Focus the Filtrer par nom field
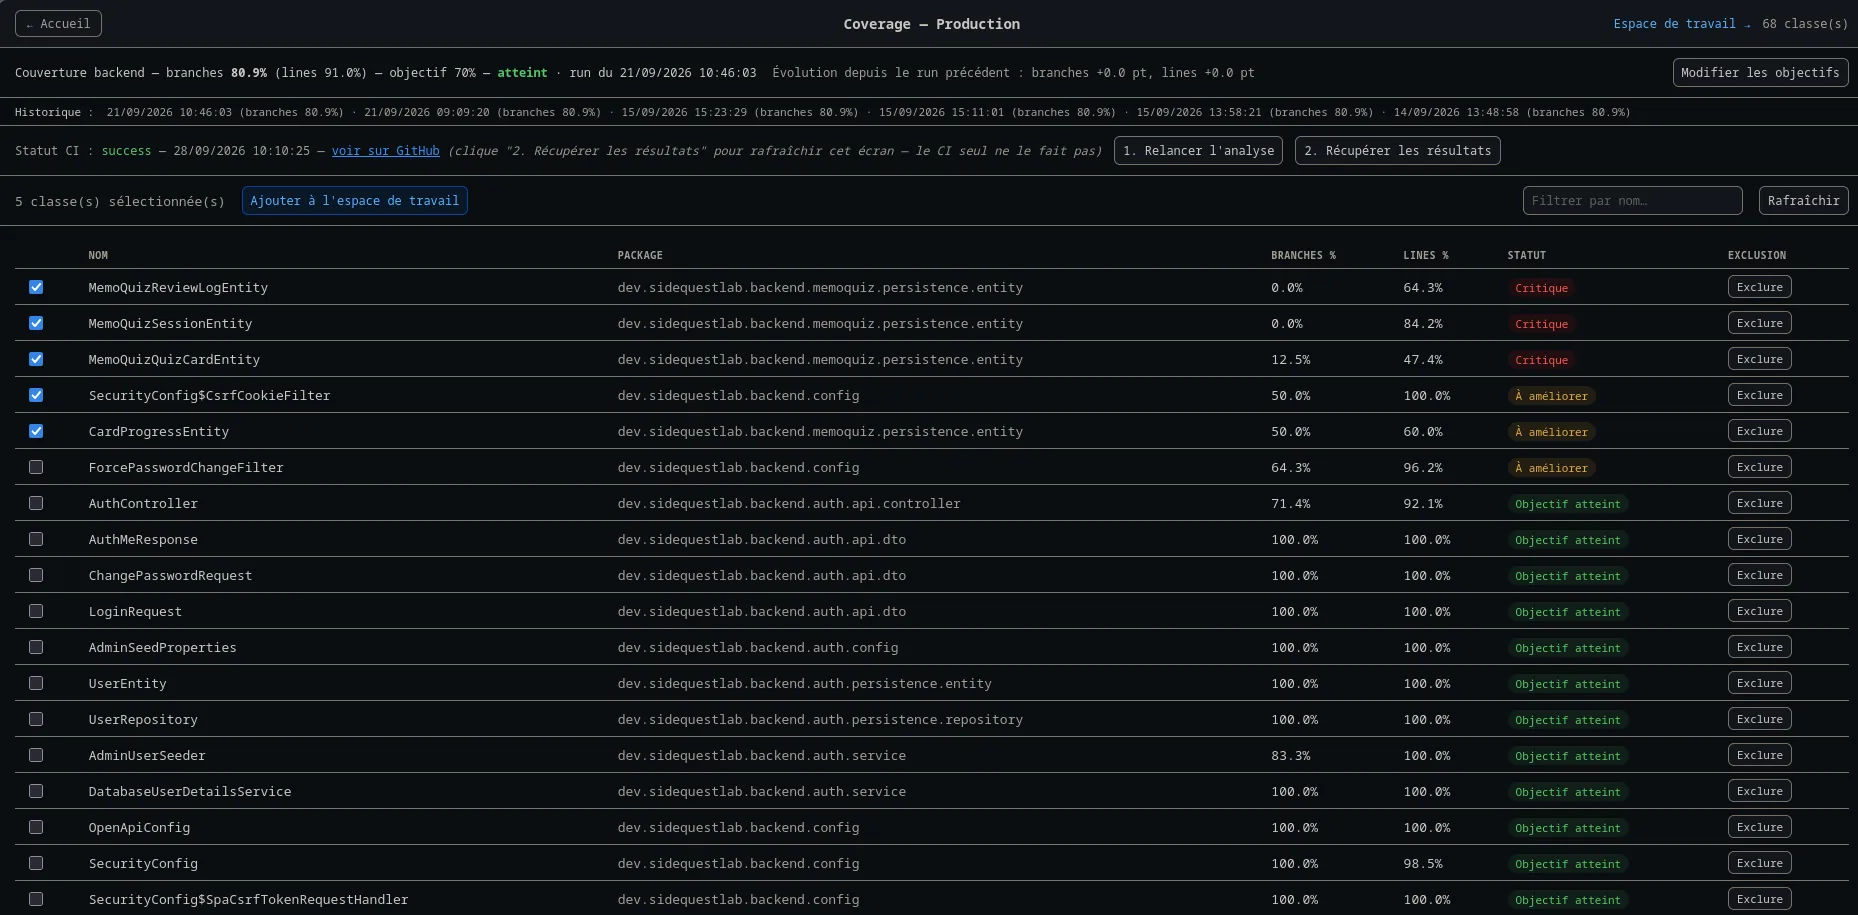 click(x=1632, y=201)
